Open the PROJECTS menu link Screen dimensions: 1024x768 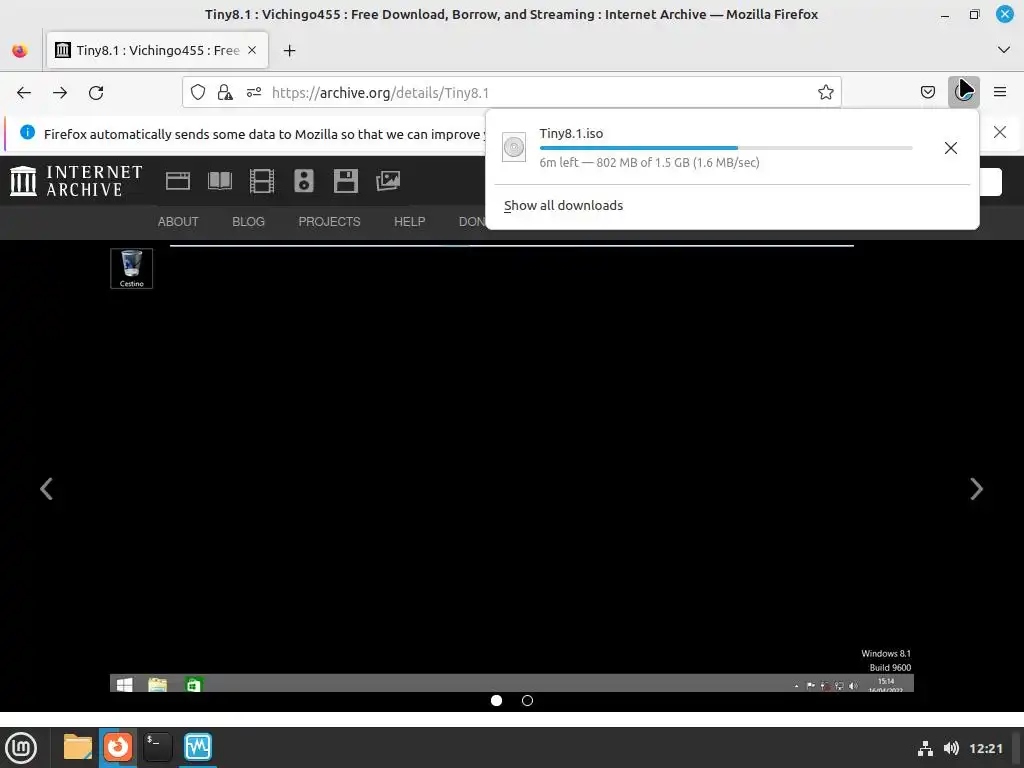pyautogui.click(x=329, y=222)
